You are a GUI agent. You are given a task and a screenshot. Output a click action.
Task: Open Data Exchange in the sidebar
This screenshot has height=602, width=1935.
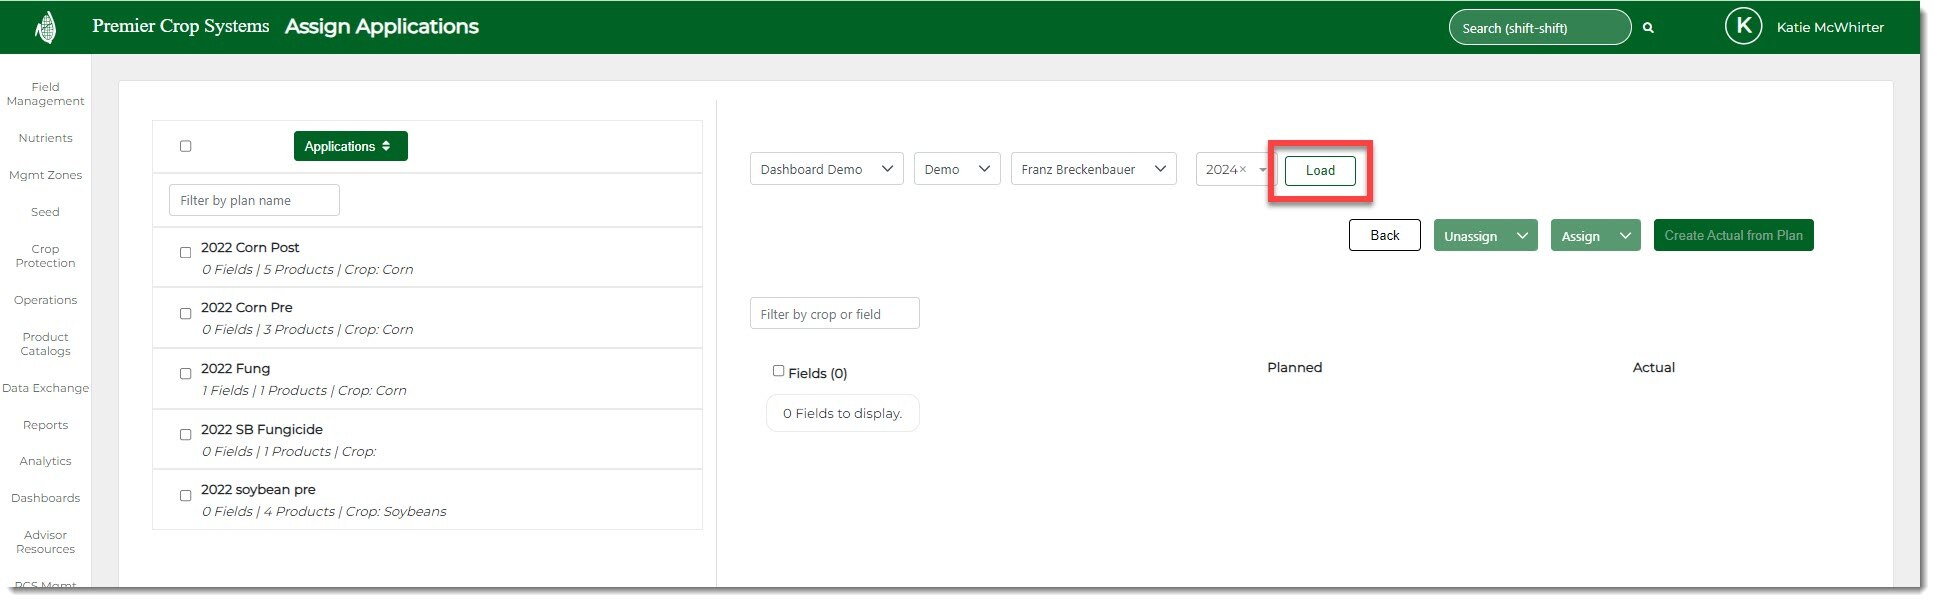tap(45, 388)
